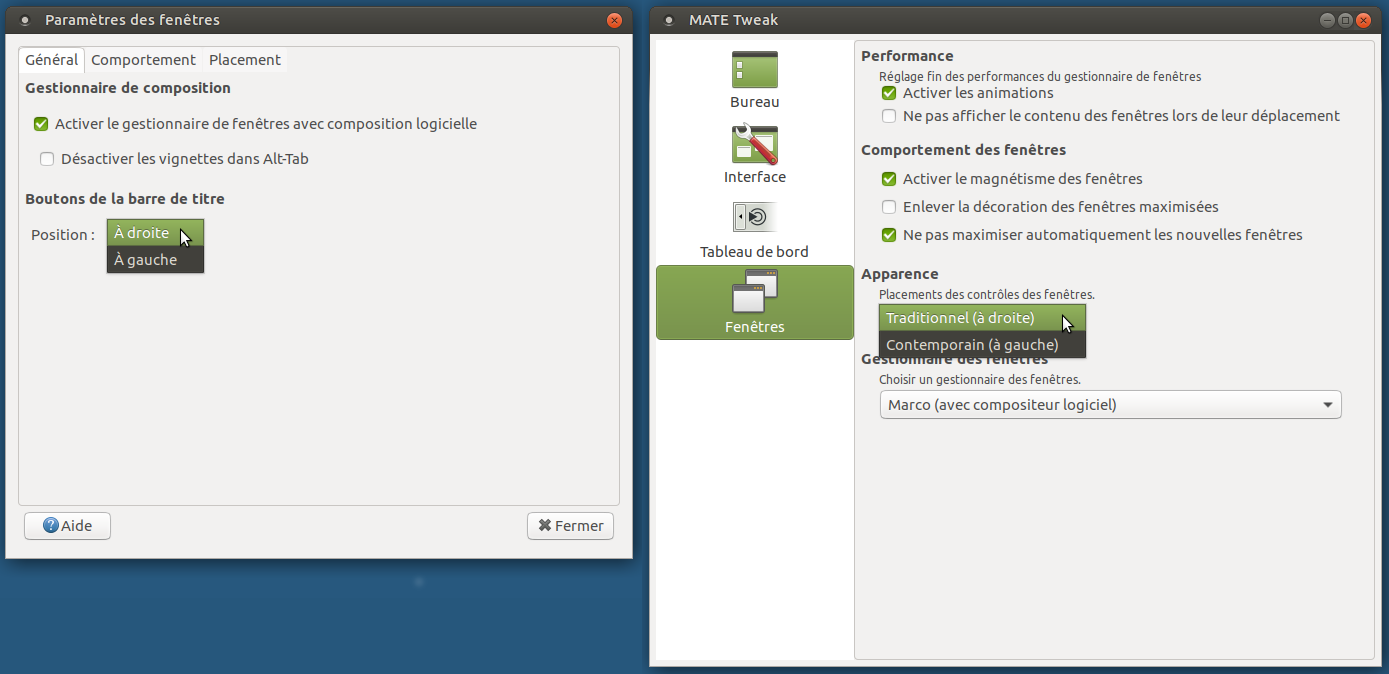Open the Marco window manager dropdown

click(x=1110, y=405)
